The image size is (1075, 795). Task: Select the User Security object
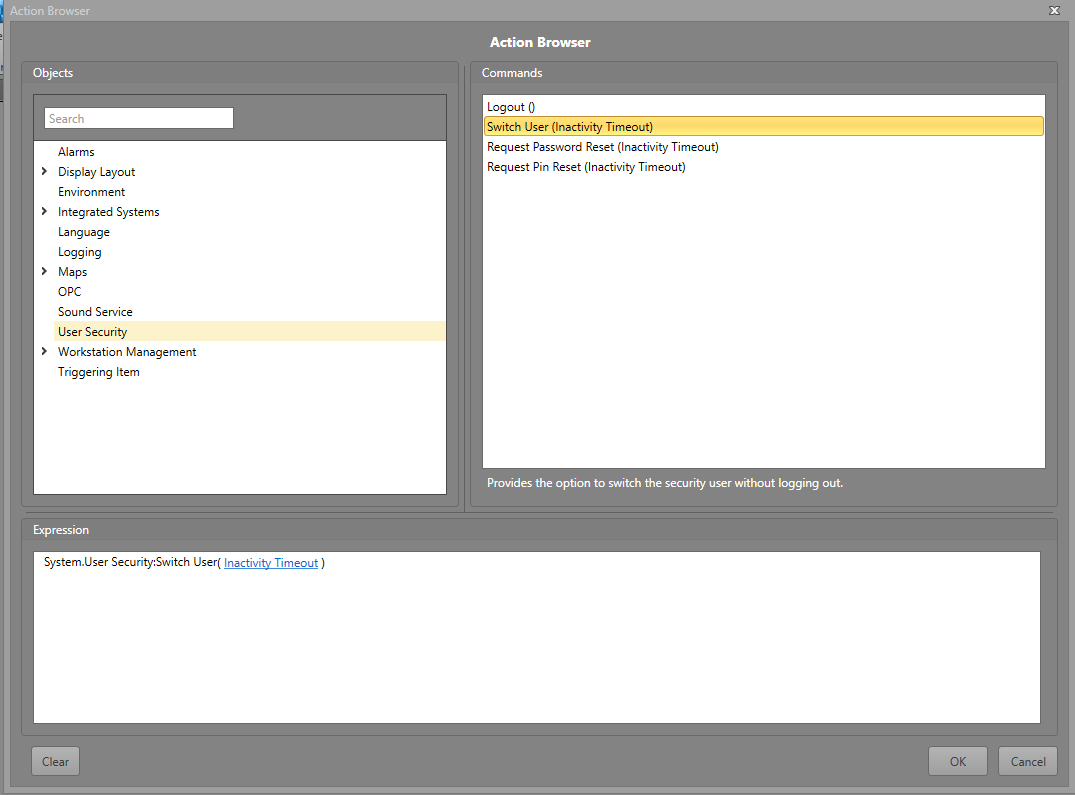point(92,332)
